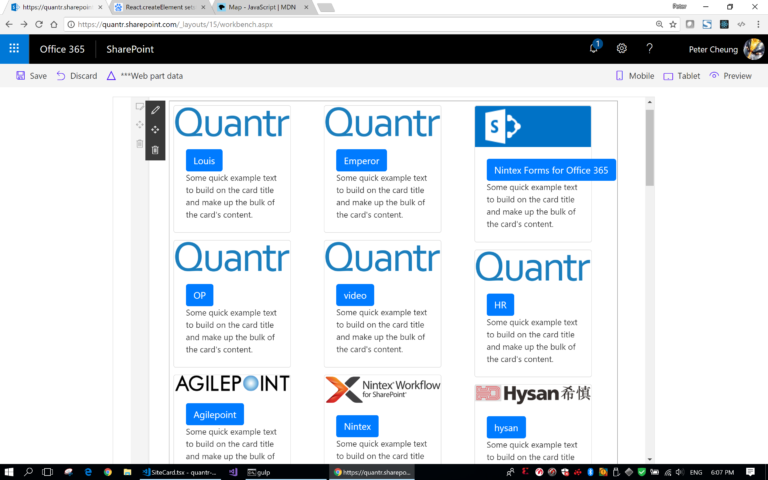
Task: Select the quantr.sharepoint browser tab
Action: [x=57, y=7]
